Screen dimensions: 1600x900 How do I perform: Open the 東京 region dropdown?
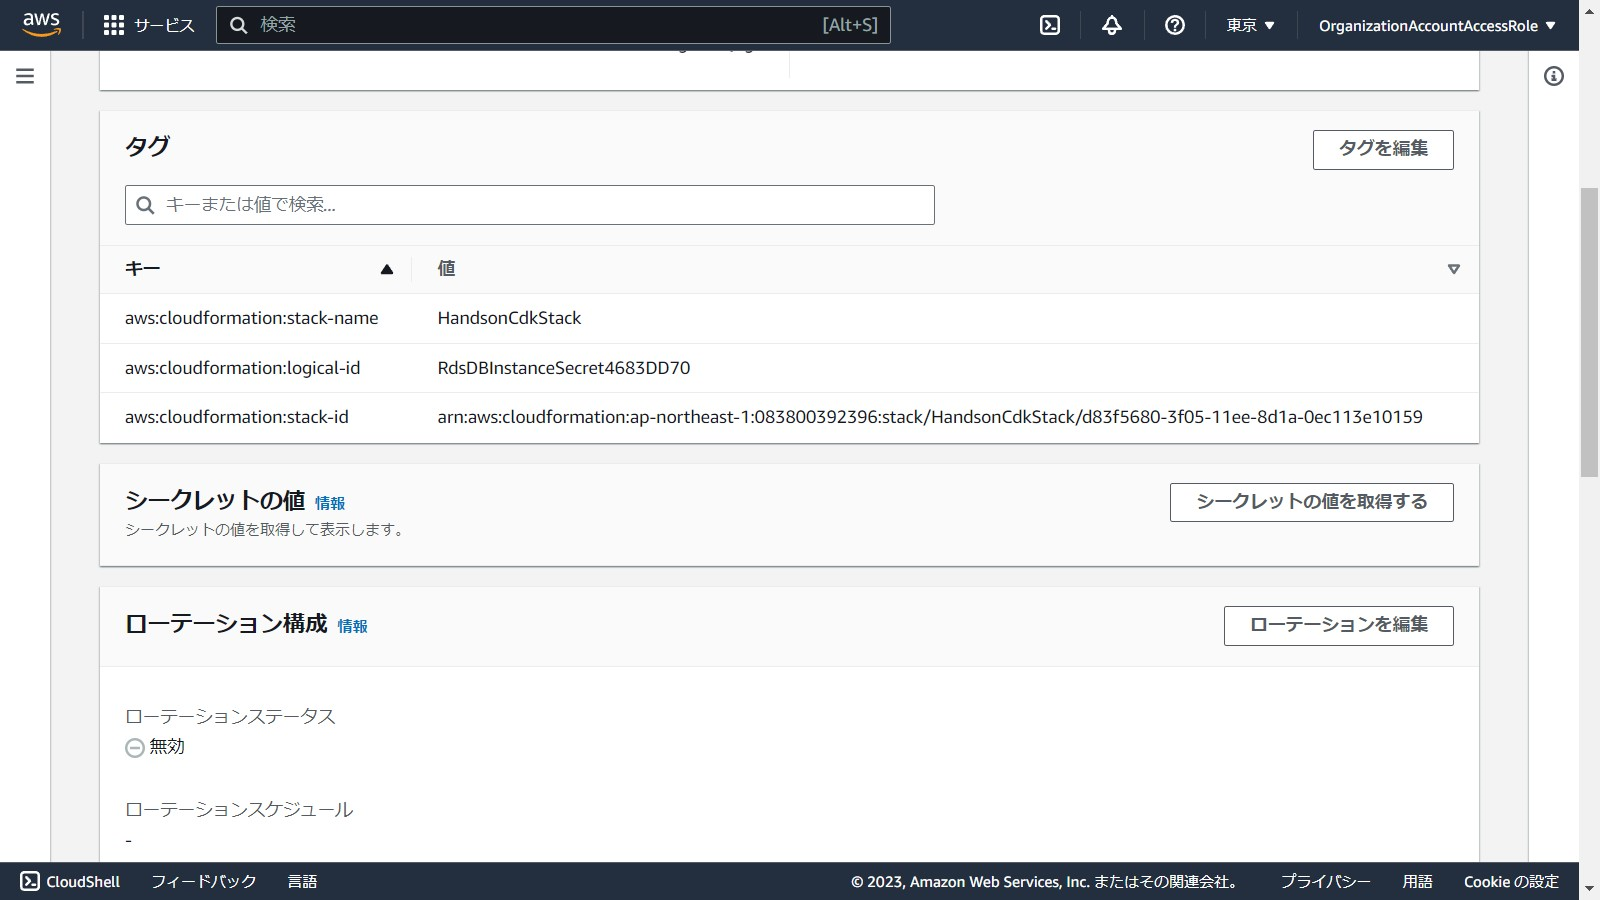tap(1250, 25)
